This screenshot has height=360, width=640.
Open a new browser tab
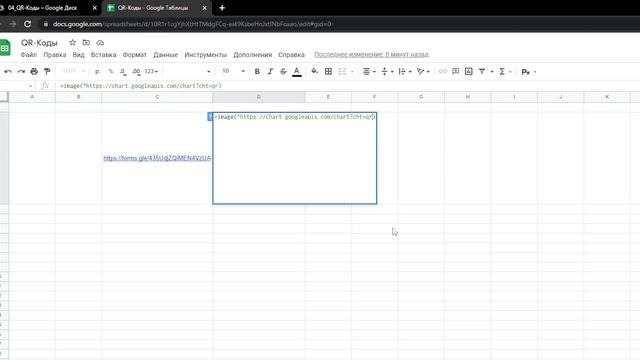222,8
